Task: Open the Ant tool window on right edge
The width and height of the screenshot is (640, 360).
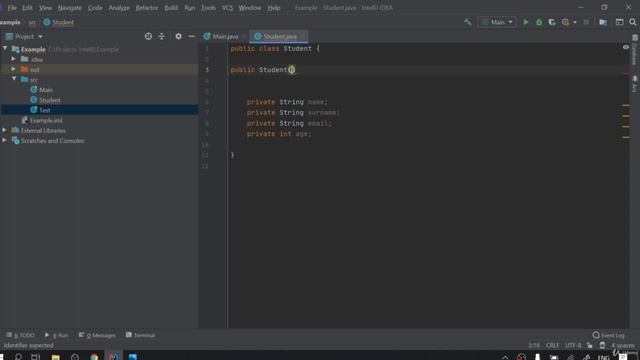Action: (x=635, y=84)
